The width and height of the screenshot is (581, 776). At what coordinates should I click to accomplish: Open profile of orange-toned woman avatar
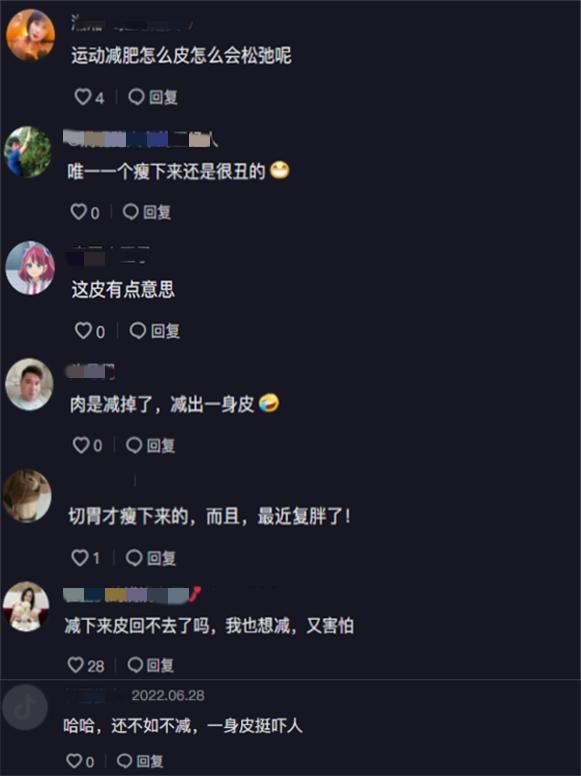coord(30,35)
